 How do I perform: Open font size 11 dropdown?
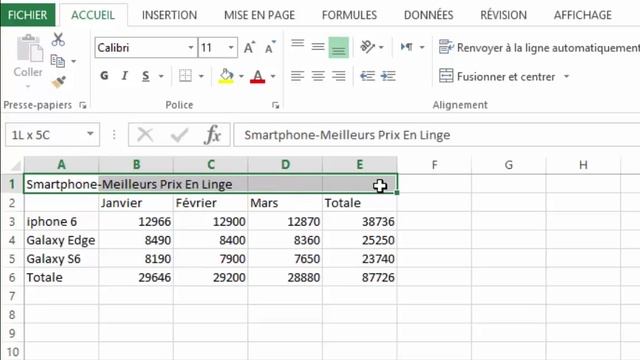pos(231,48)
